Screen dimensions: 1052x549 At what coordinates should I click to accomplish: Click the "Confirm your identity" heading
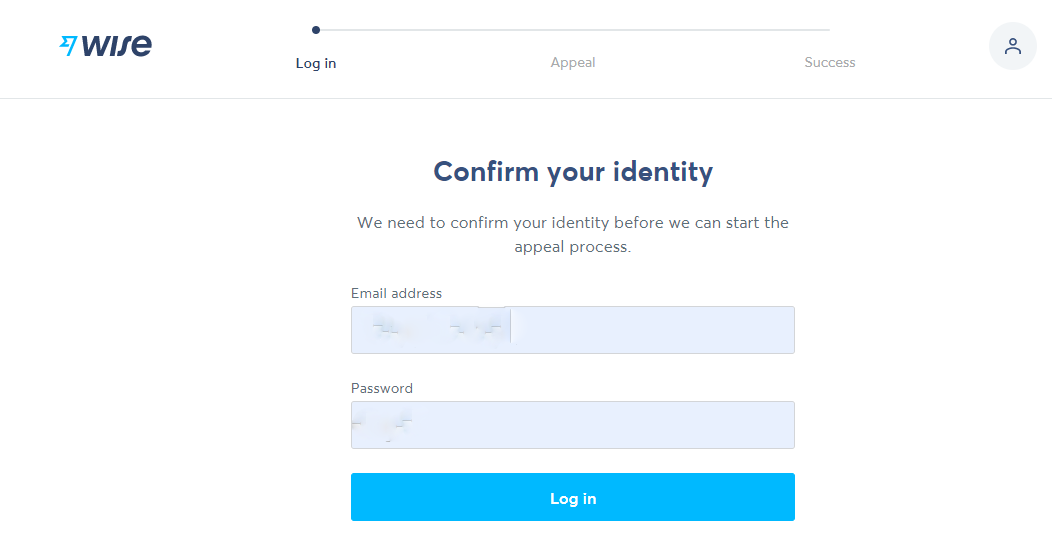(x=573, y=172)
